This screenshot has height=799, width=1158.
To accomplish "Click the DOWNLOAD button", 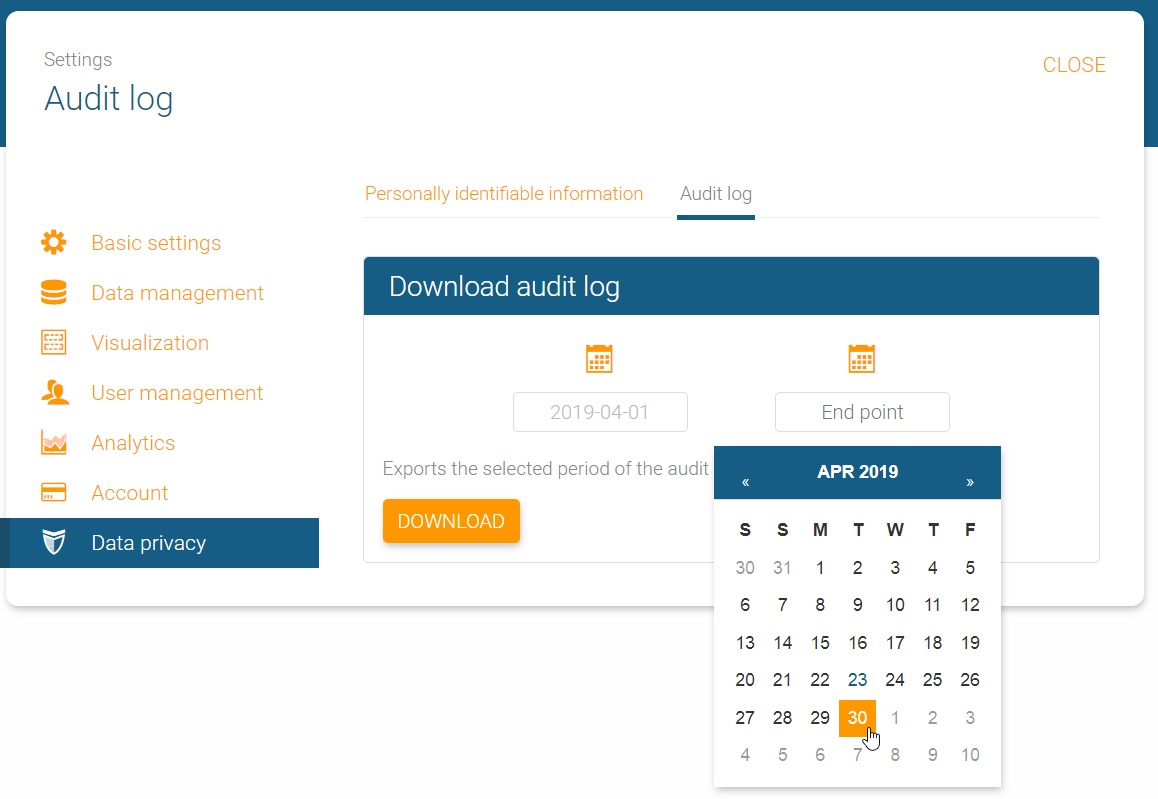I will pos(451,521).
